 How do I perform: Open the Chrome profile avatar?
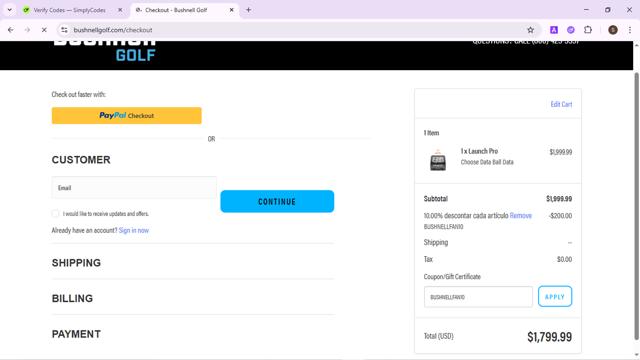coord(613,30)
